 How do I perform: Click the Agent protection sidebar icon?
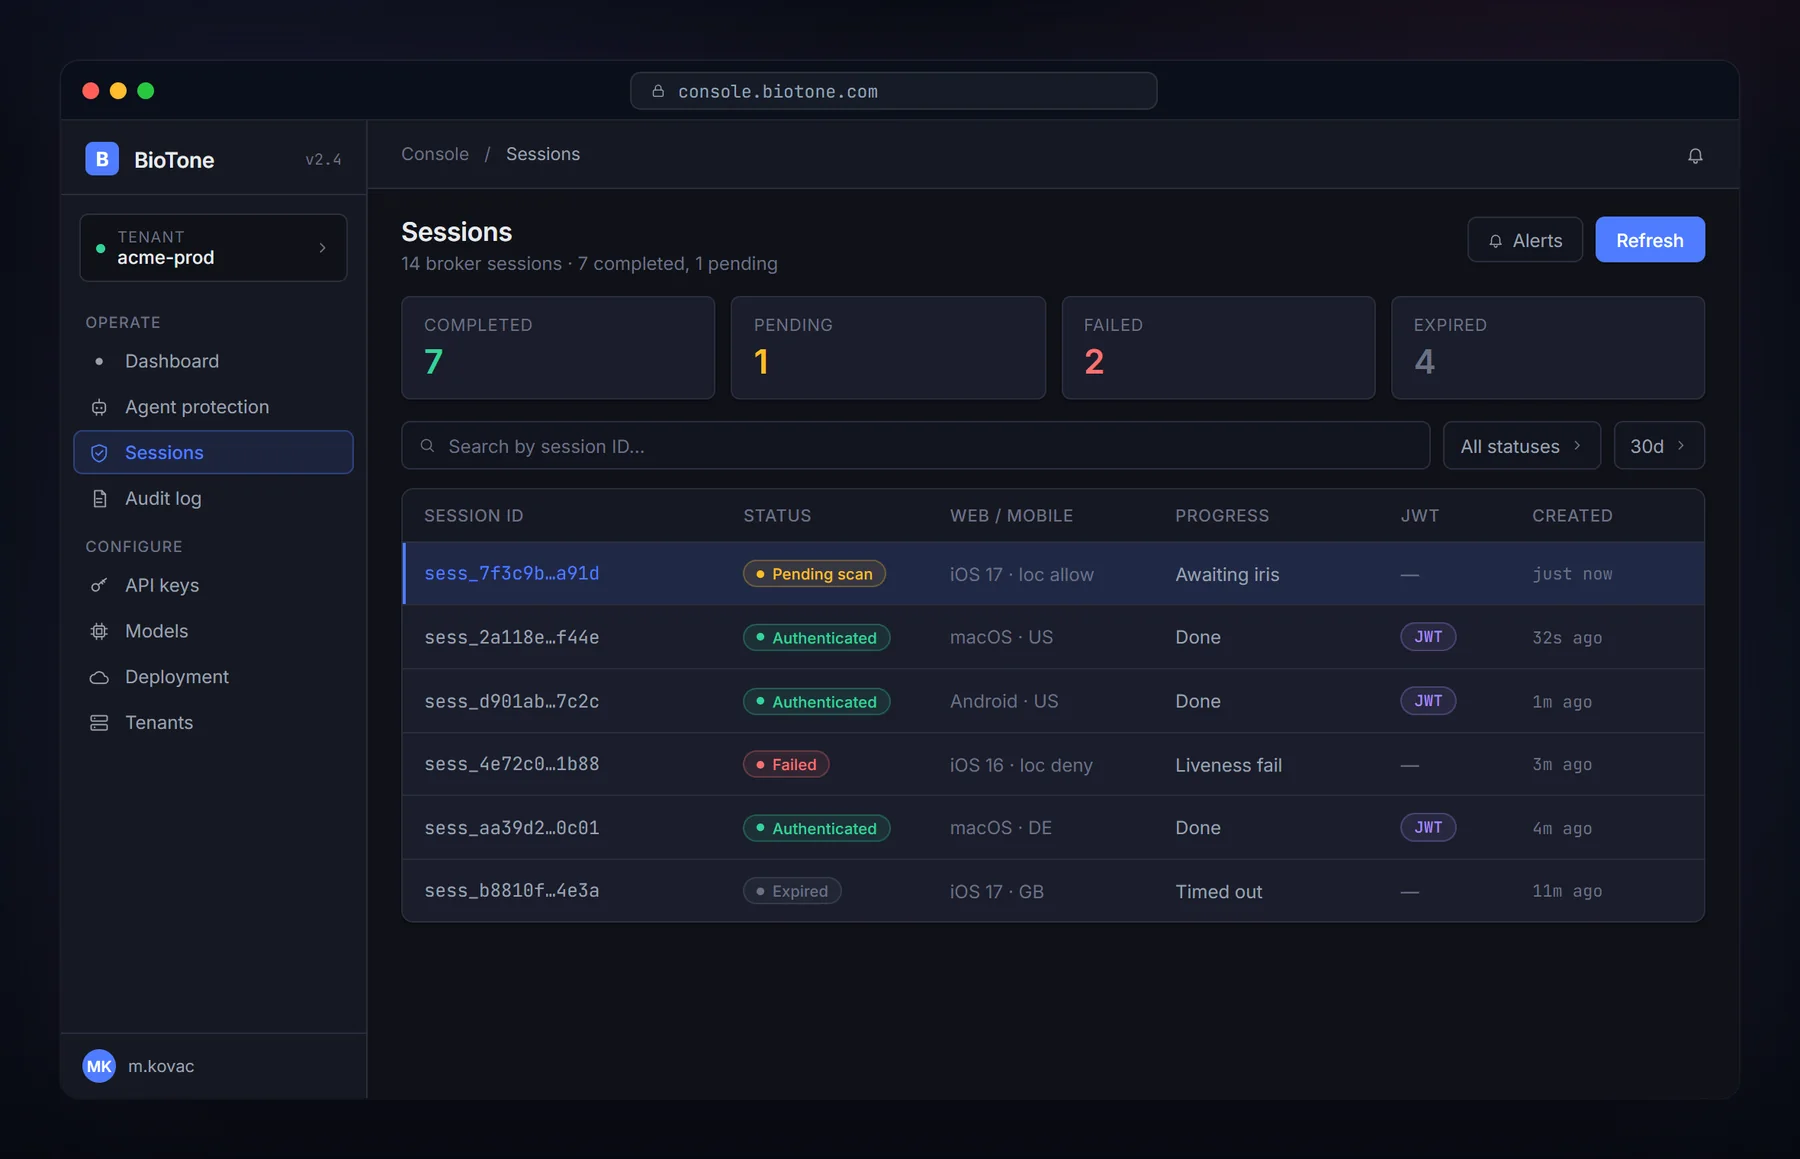coord(99,407)
